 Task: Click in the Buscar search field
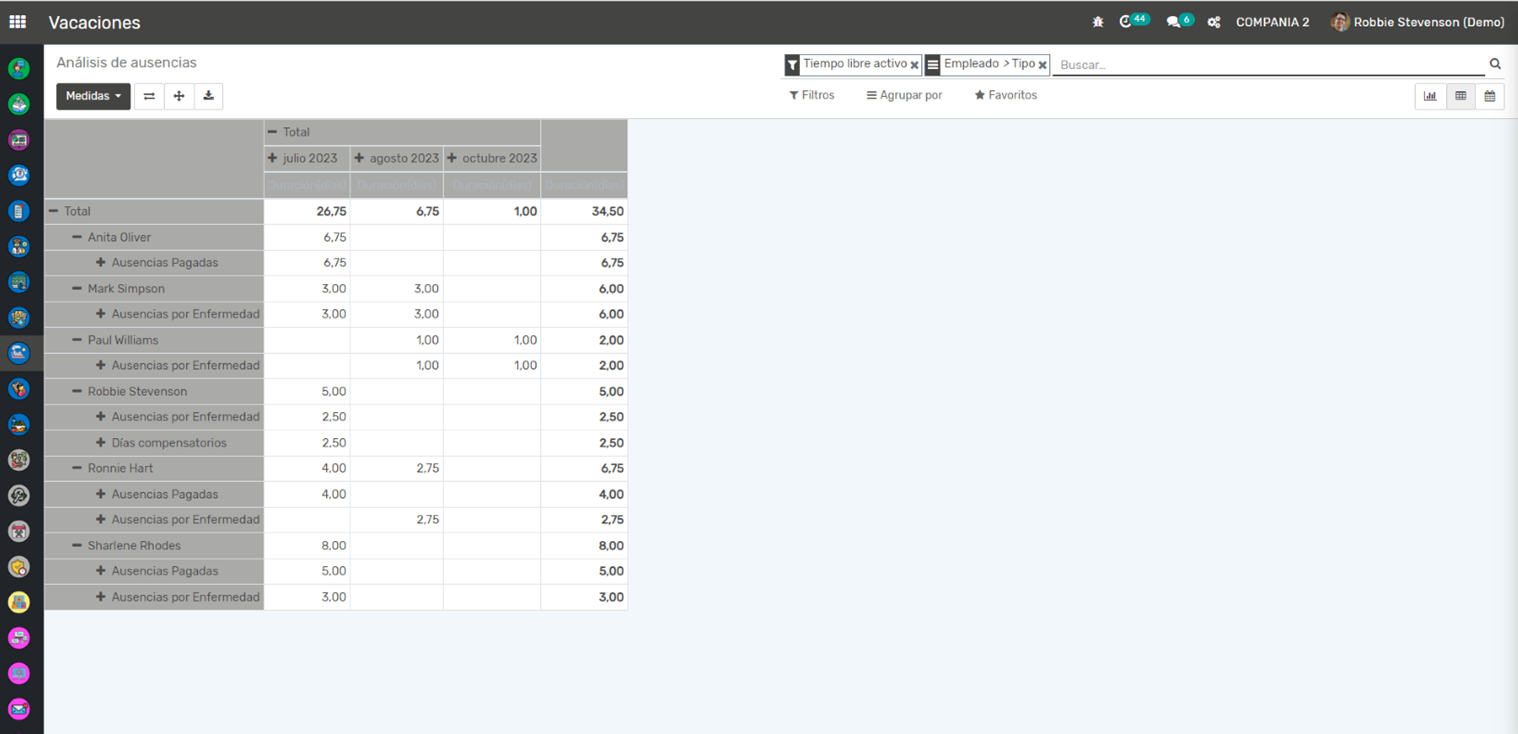[x=1268, y=65]
